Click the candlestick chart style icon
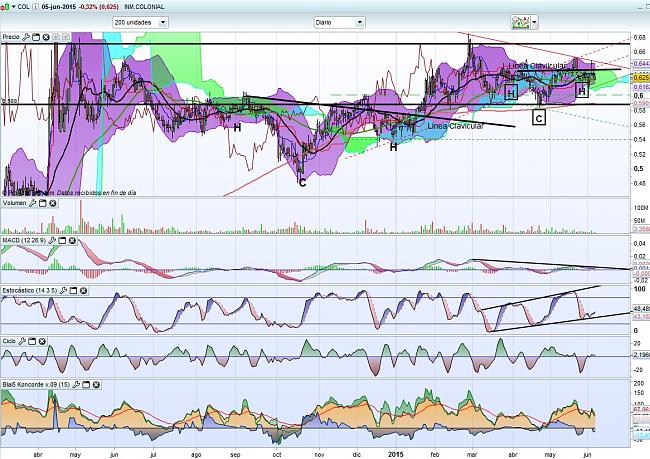This screenshot has width=650, height=459. [x=5, y=7]
